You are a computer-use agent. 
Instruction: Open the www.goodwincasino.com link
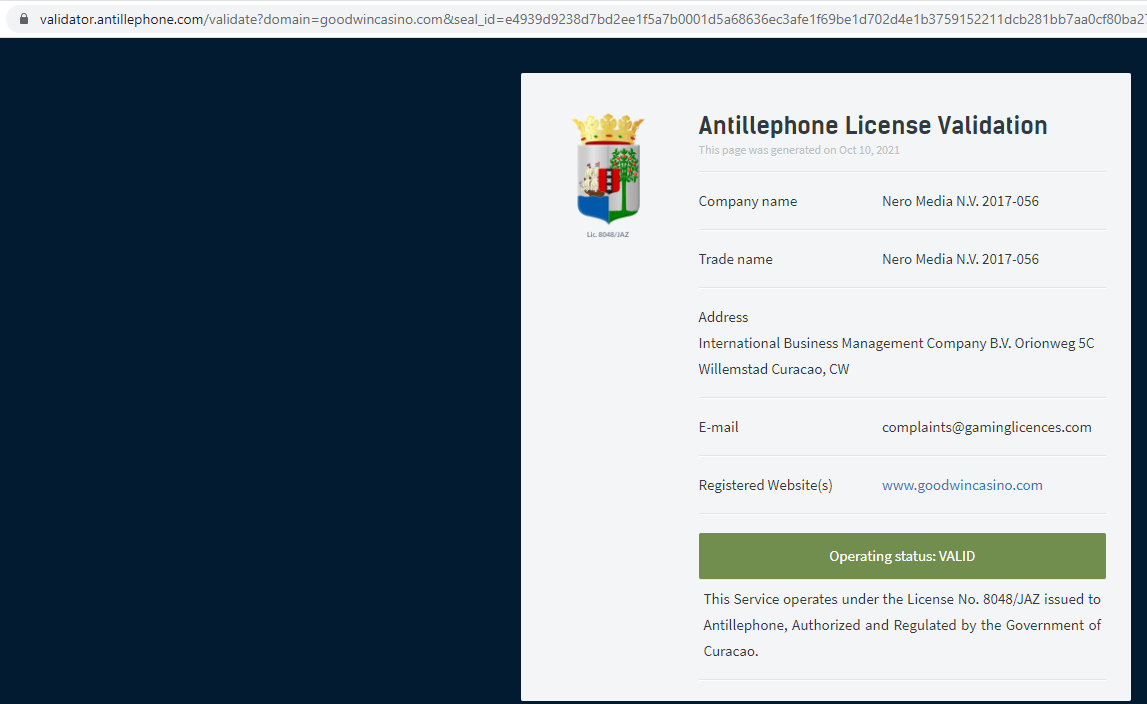[961, 485]
